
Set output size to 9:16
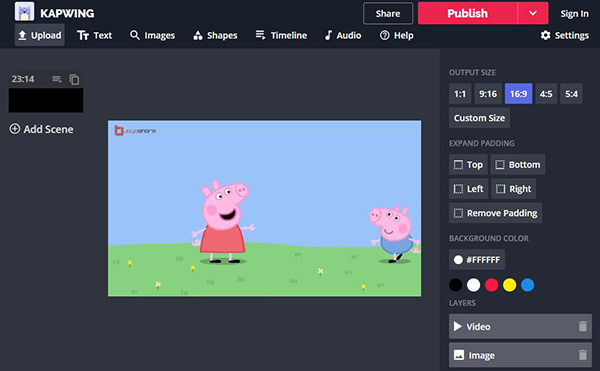(x=488, y=94)
